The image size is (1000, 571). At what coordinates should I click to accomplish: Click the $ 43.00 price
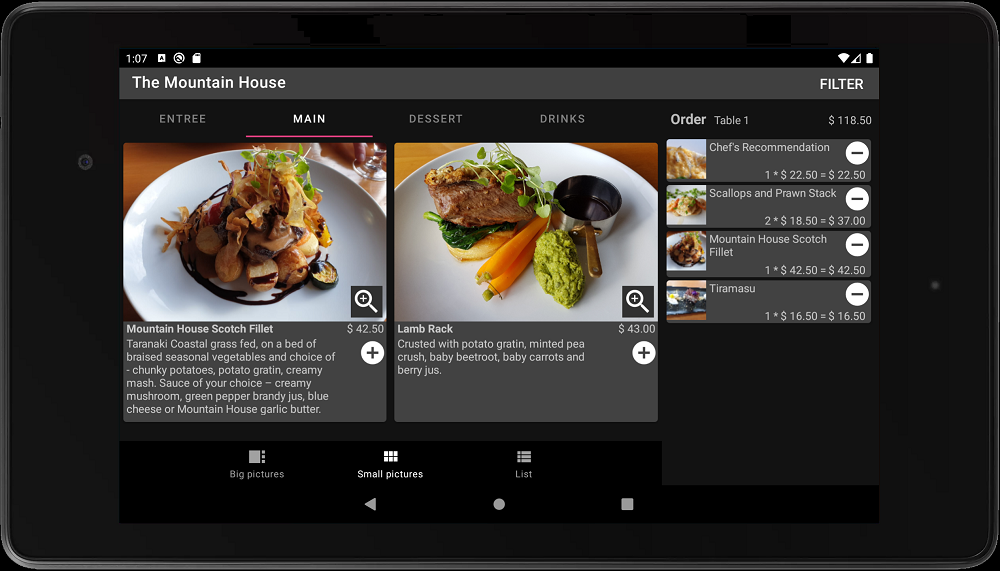tap(636, 329)
